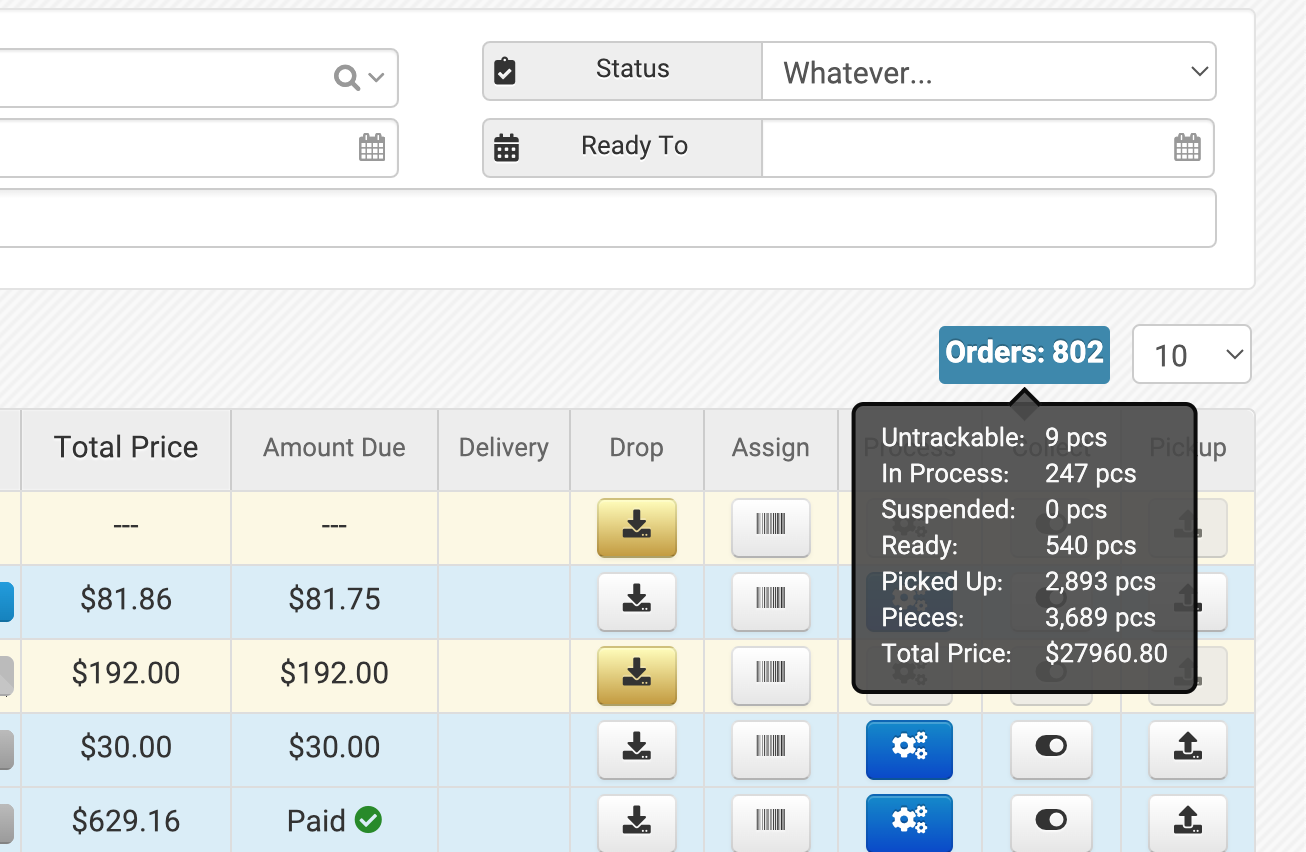The width and height of the screenshot is (1306, 852).
Task: Click the magnifier search icon
Action: click(346, 78)
